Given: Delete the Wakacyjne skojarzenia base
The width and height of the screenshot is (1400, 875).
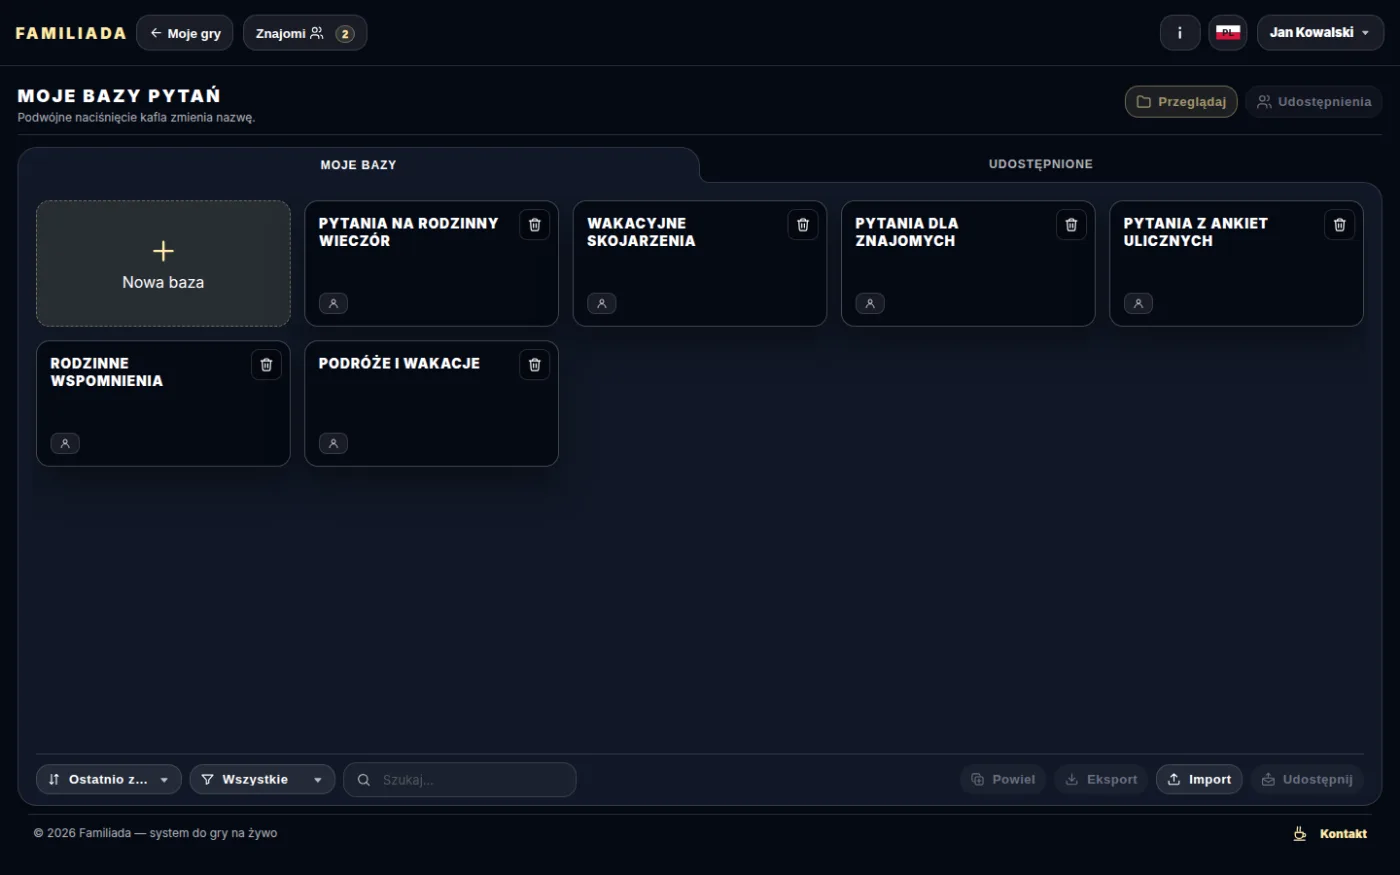Looking at the screenshot, I should [802, 225].
